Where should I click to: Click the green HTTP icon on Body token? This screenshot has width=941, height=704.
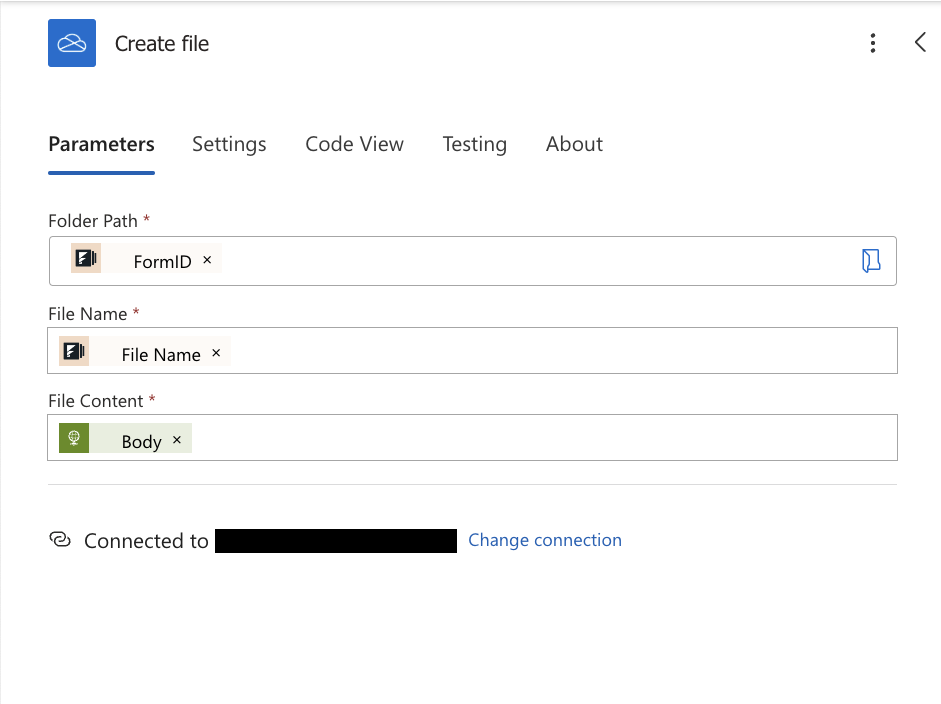74,438
